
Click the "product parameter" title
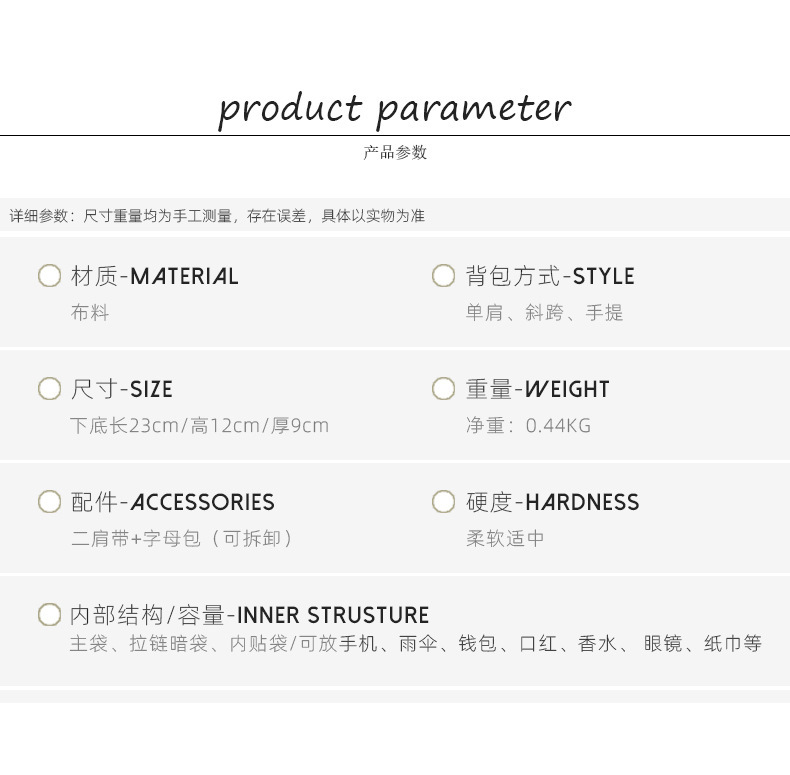(394, 108)
